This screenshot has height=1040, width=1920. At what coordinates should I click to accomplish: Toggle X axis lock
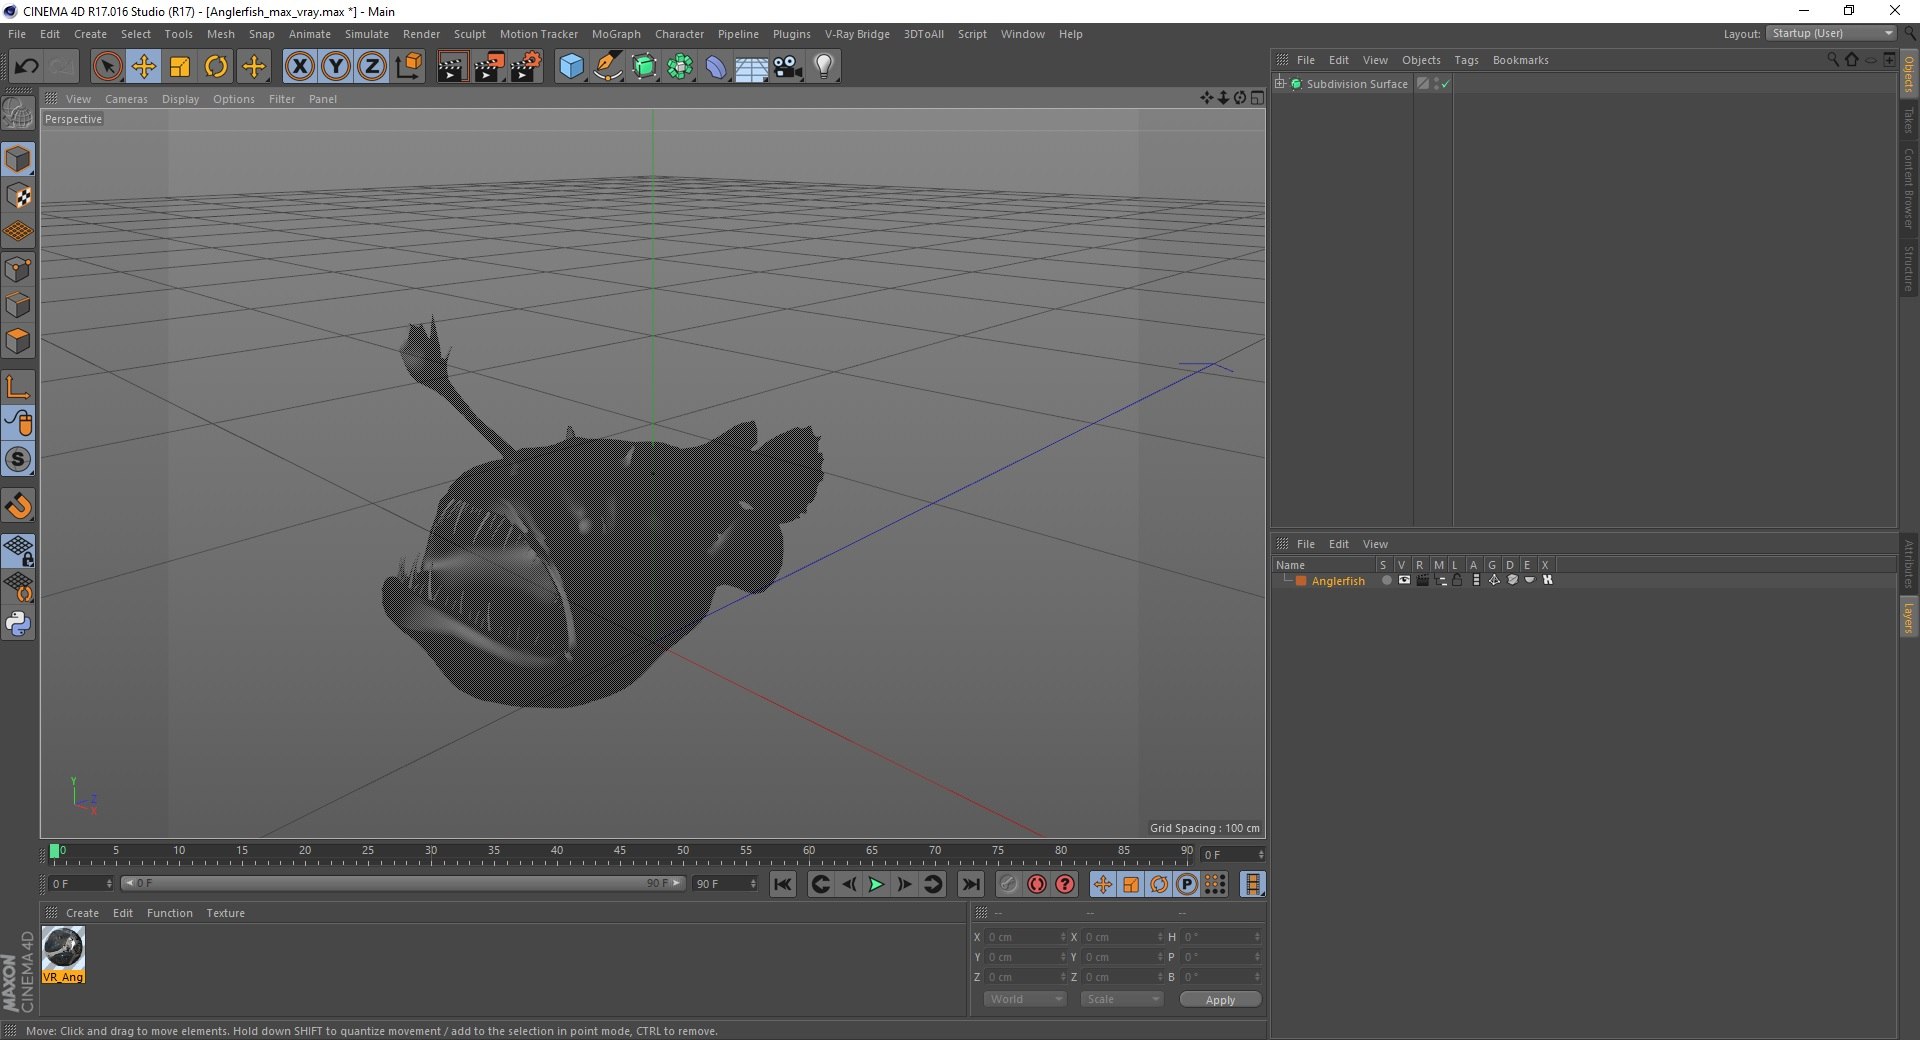[x=299, y=67]
